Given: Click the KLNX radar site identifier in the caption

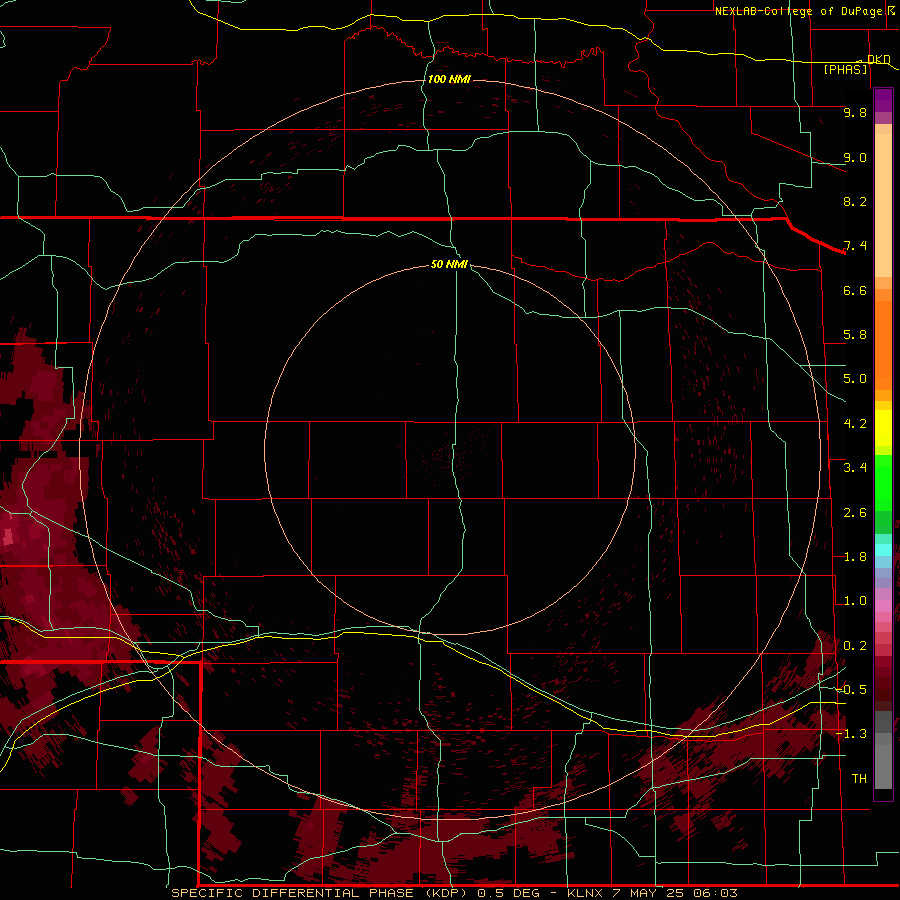Looking at the screenshot, I should (x=585, y=893).
